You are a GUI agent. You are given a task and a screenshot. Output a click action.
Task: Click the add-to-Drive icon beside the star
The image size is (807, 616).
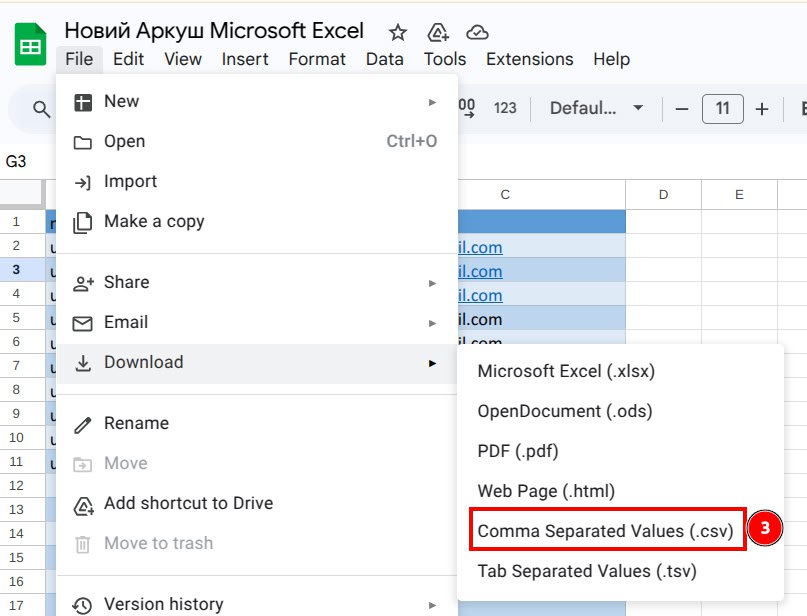coord(437,32)
